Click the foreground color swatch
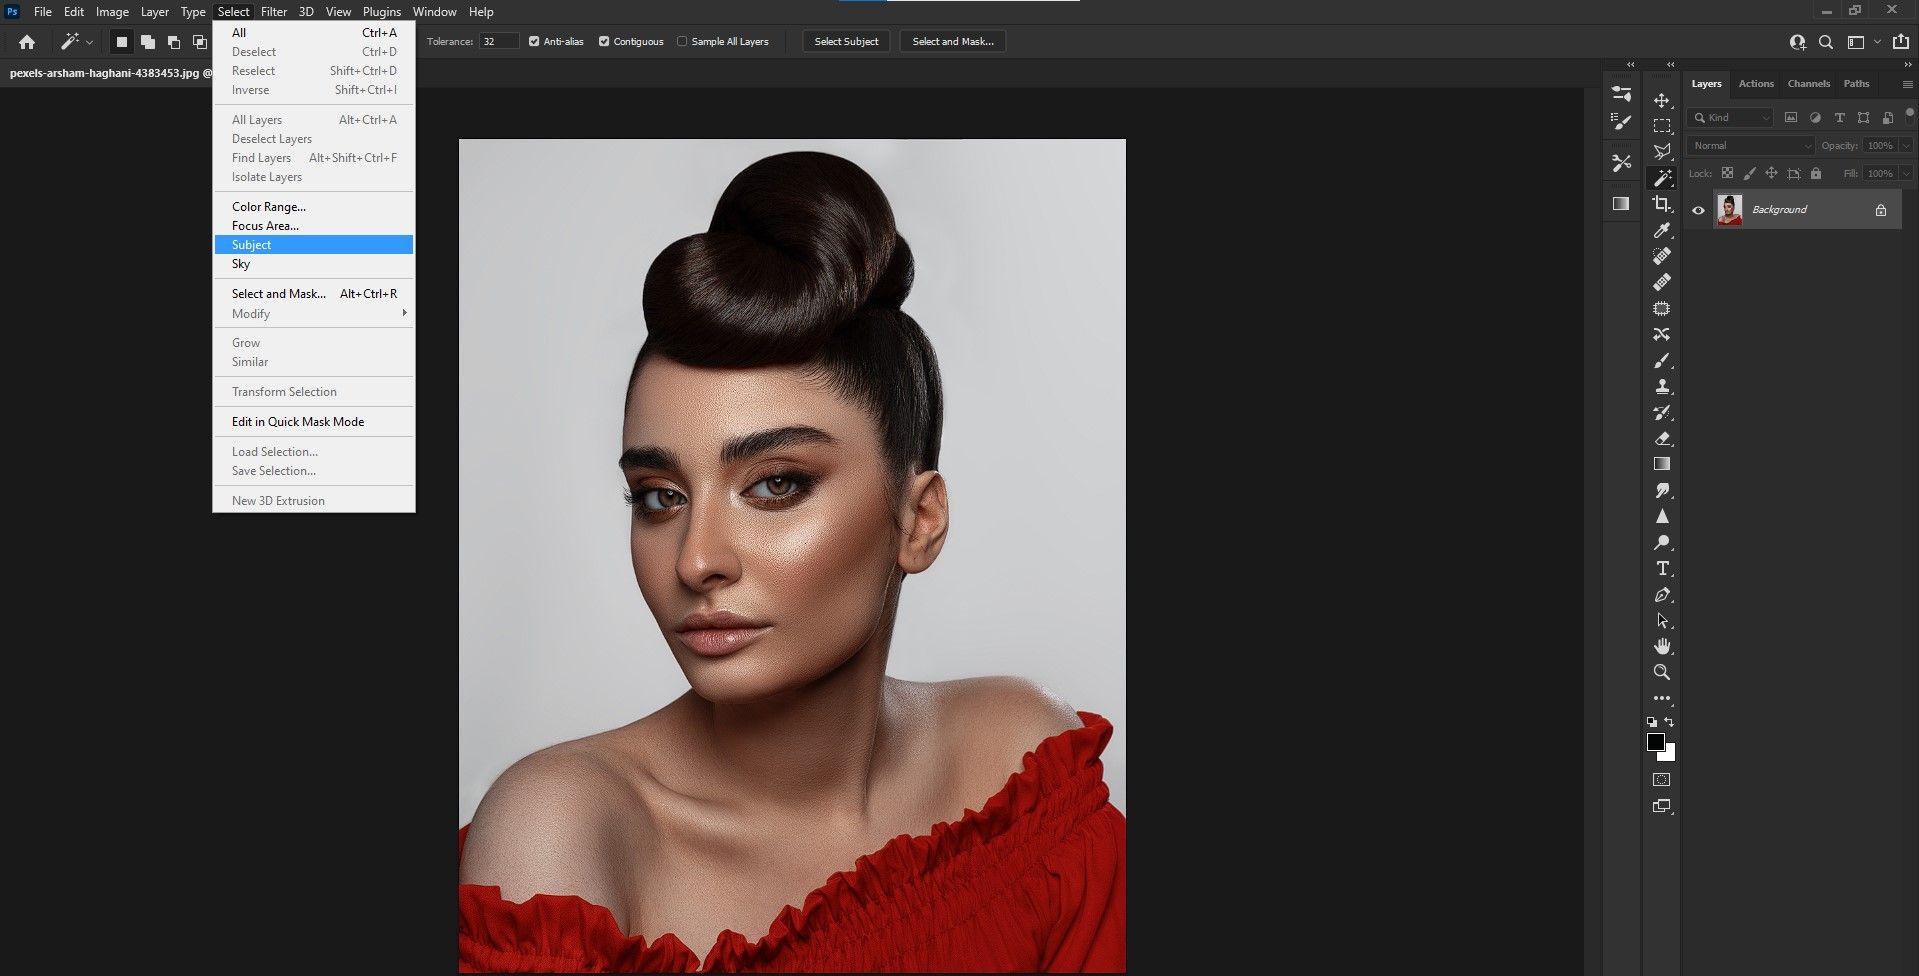This screenshot has width=1919, height=976. (x=1655, y=742)
